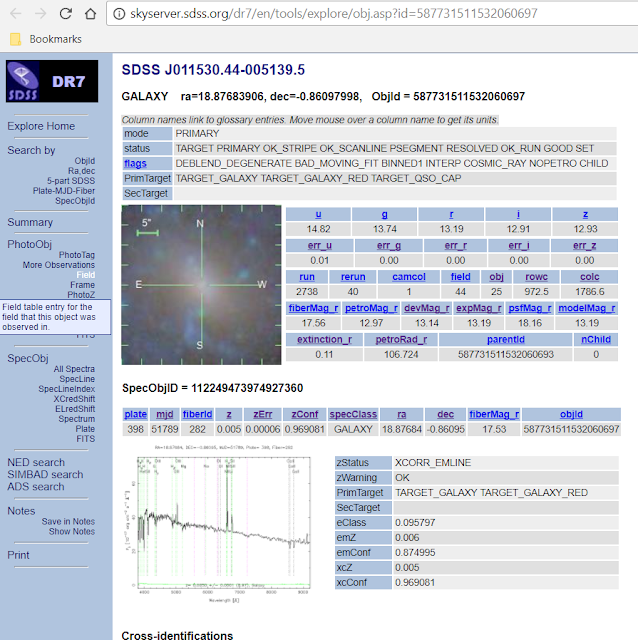Open XCredShift link
Screen dimensions: 638x640
[74, 399]
